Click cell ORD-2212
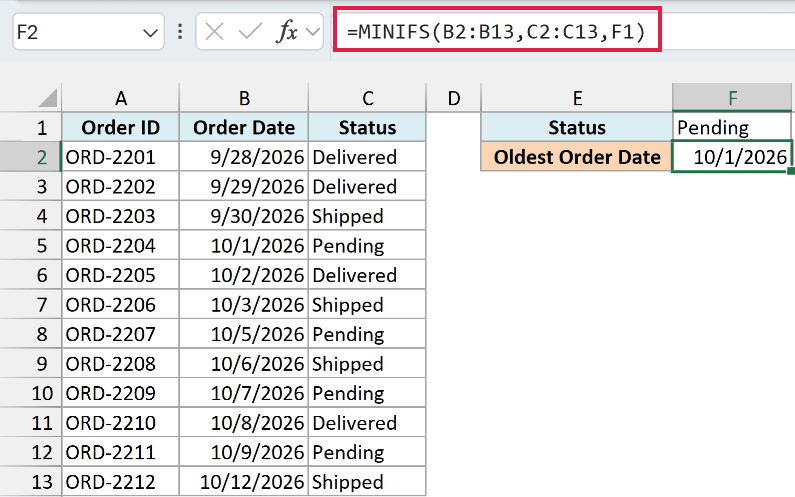The height and width of the screenshot is (497, 795). 120,481
